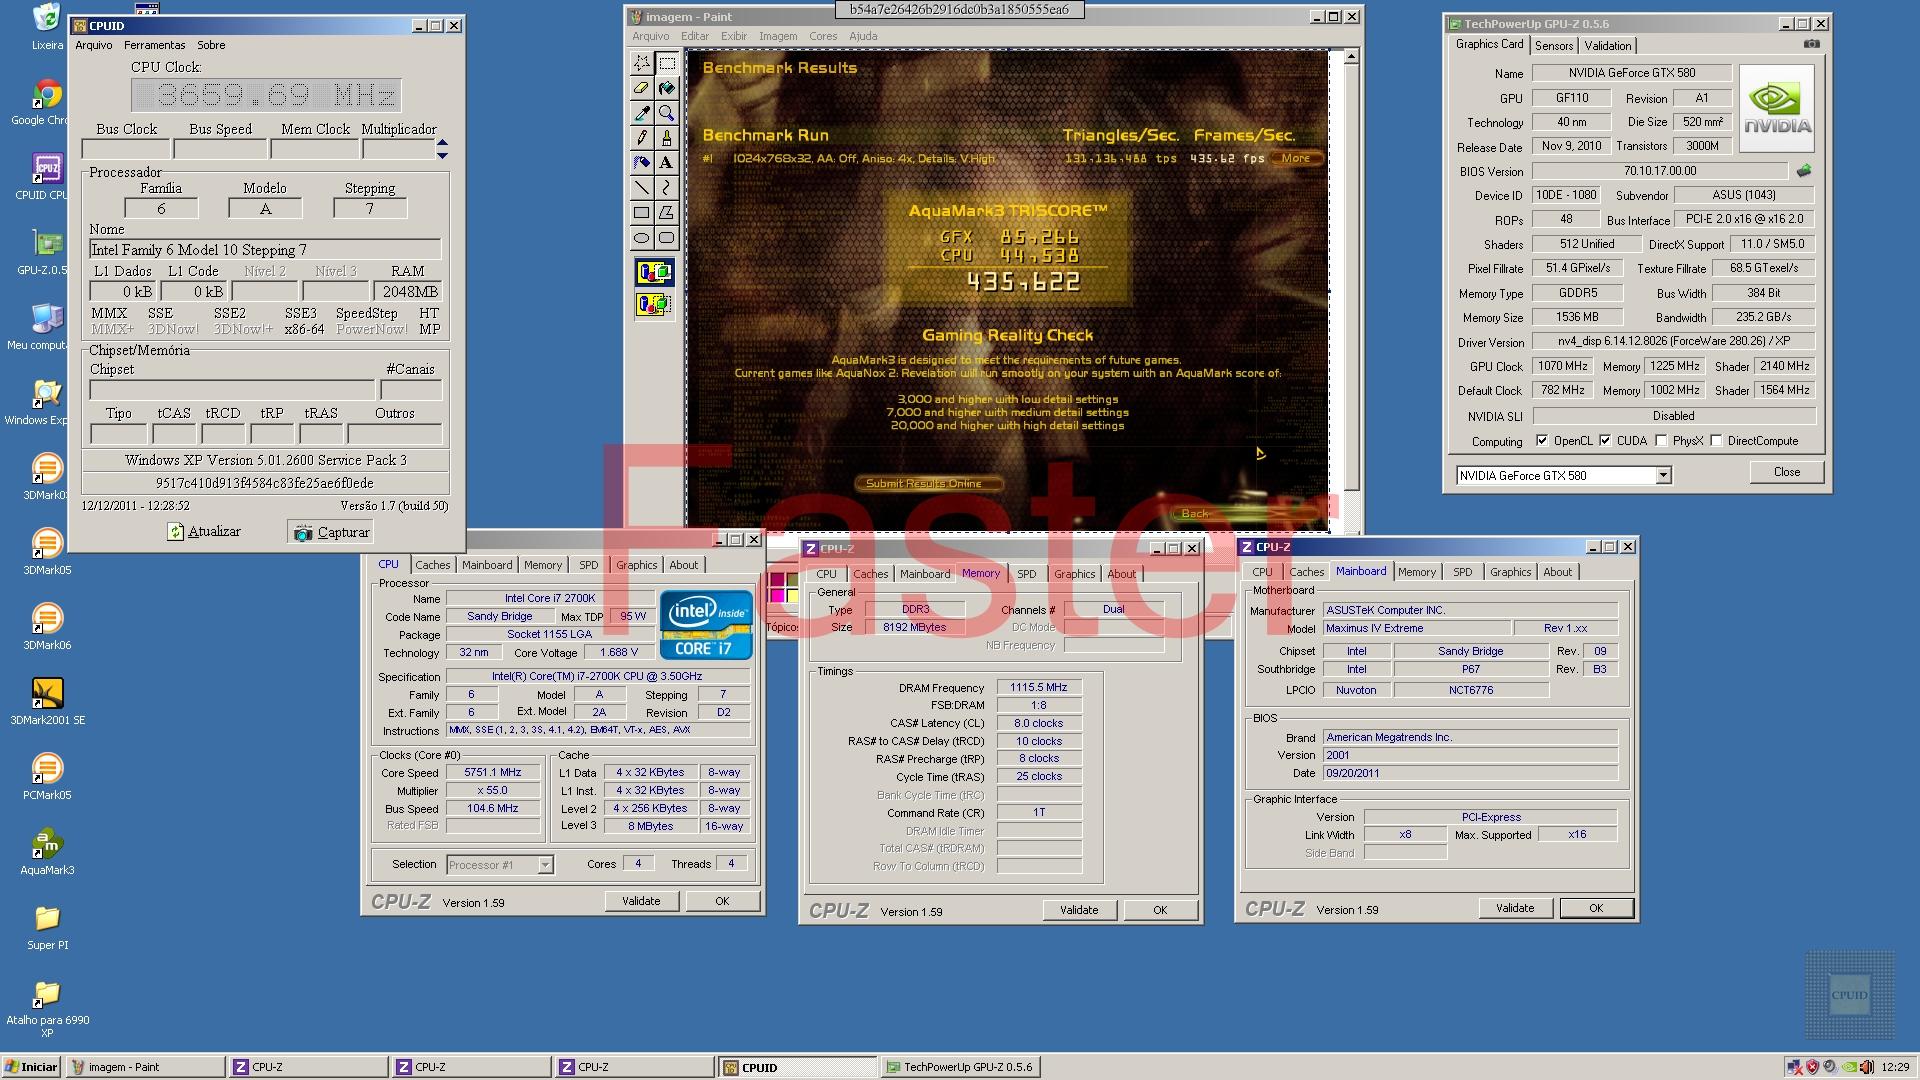Open the Arquivo menu in CPUID
This screenshot has width=1920, height=1080.
(x=94, y=45)
